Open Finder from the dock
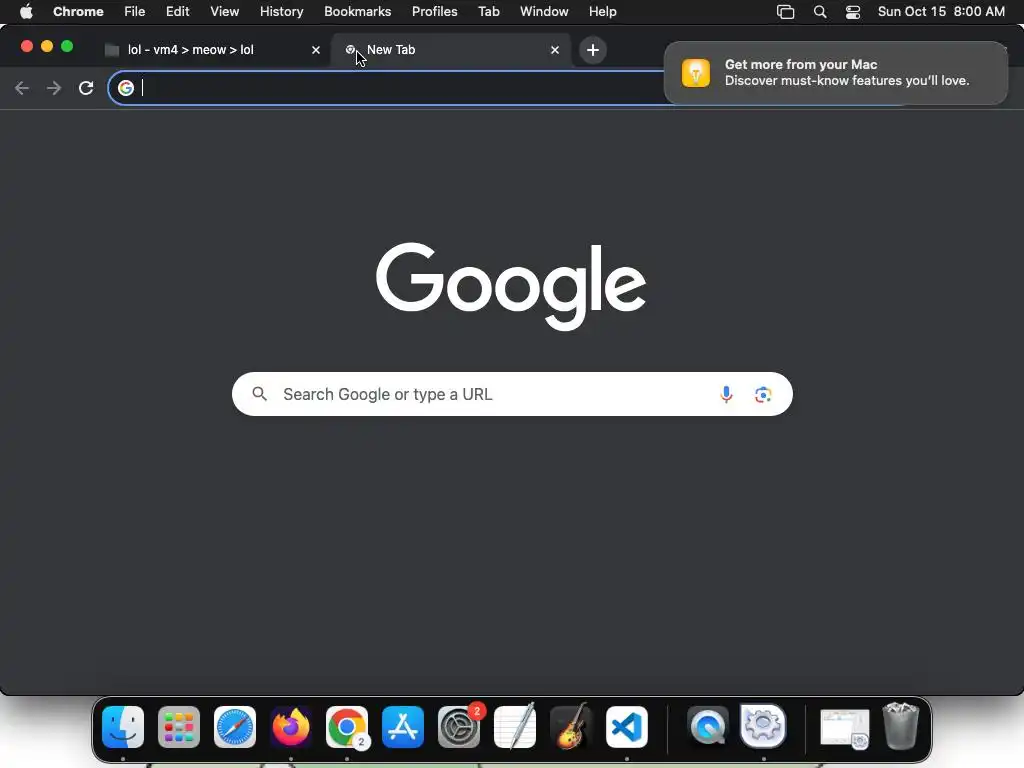The image size is (1024, 768). [123, 727]
